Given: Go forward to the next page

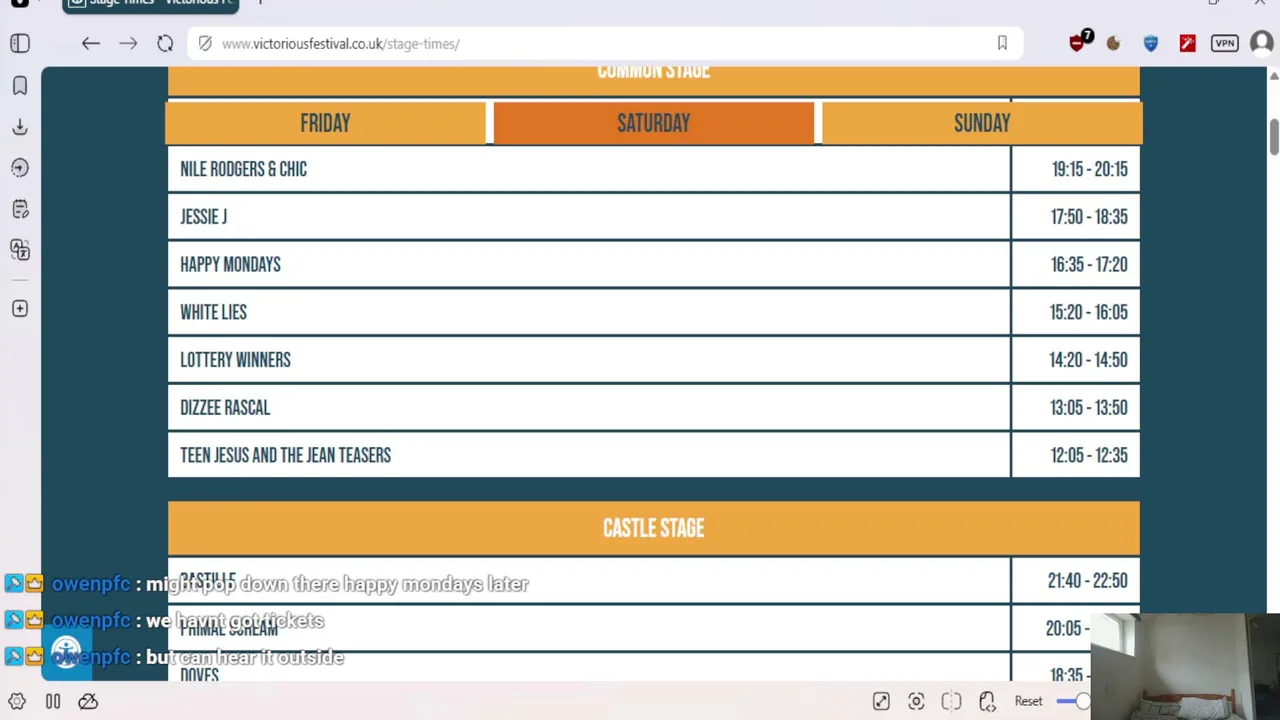Looking at the screenshot, I should pyautogui.click(x=128, y=43).
